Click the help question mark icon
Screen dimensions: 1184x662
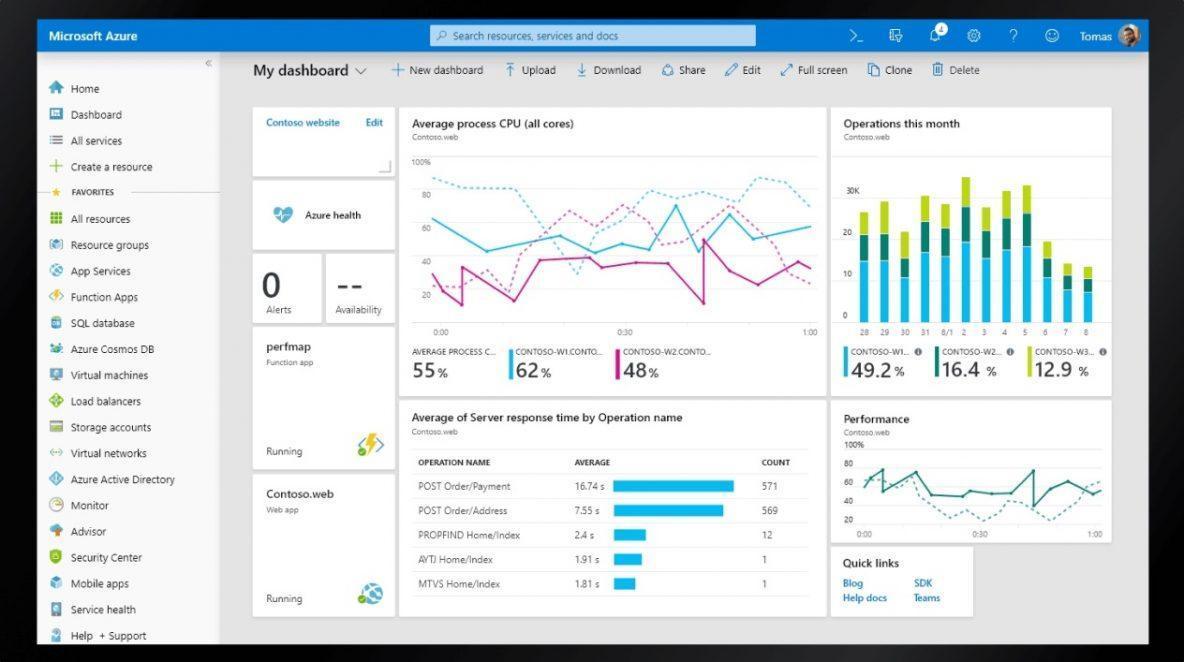click(1013, 36)
